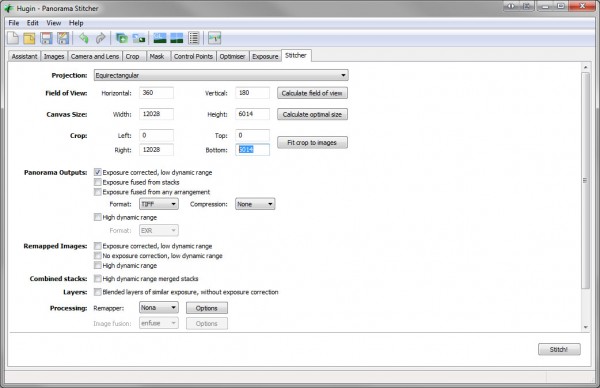Check No exposure correction, low dynamic range
This screenshot has height=388, width=600.
pyautogui.click(x=98, y=256)
